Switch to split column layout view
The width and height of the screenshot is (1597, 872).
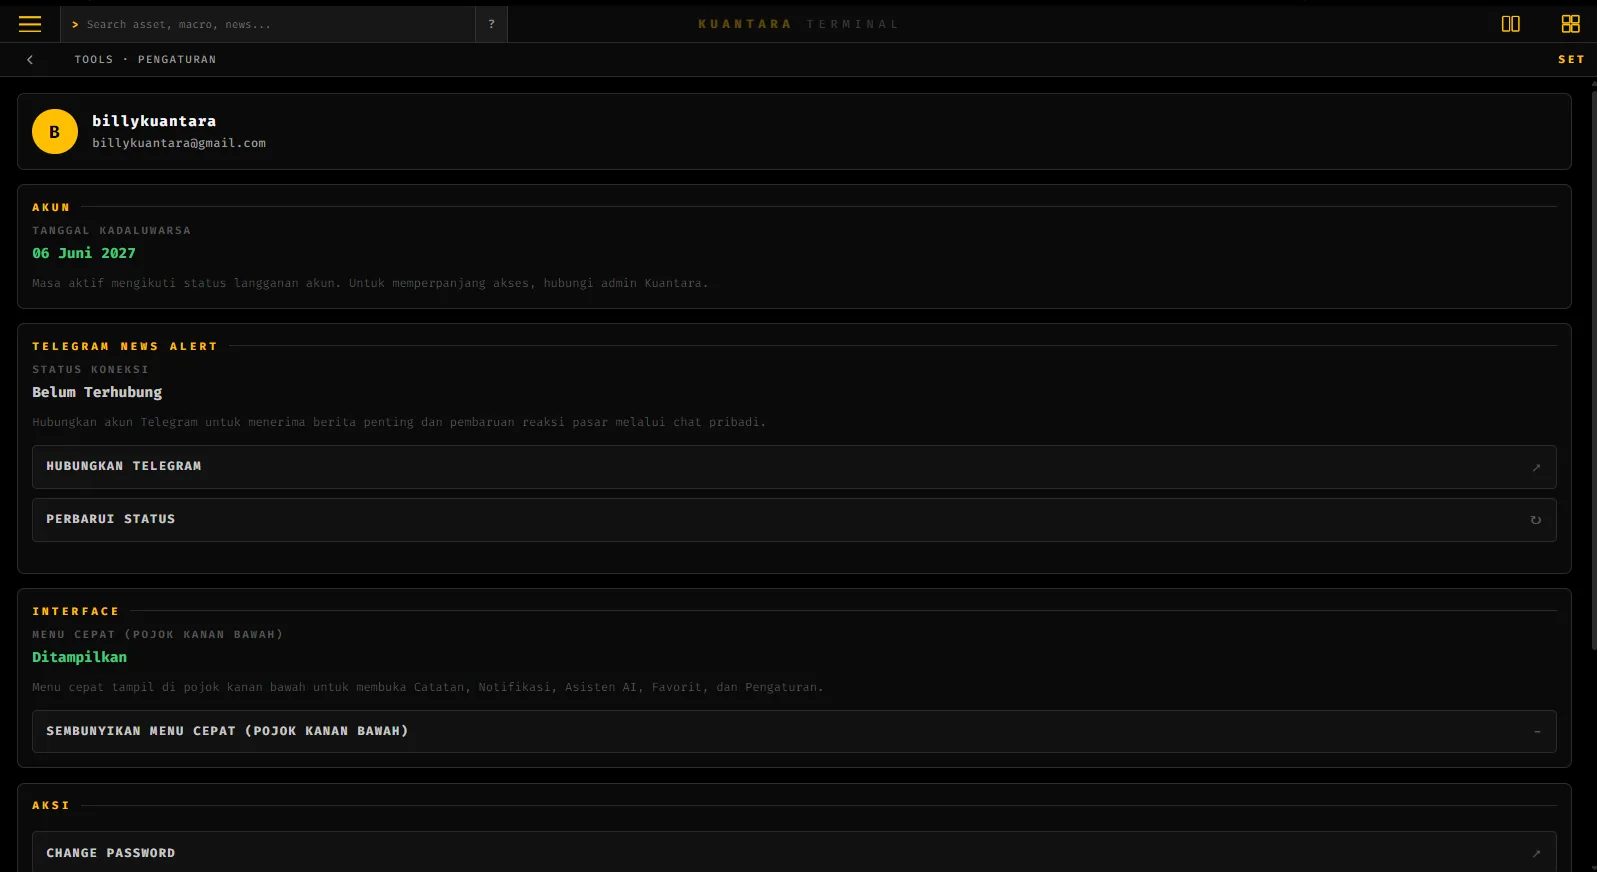1511,24
